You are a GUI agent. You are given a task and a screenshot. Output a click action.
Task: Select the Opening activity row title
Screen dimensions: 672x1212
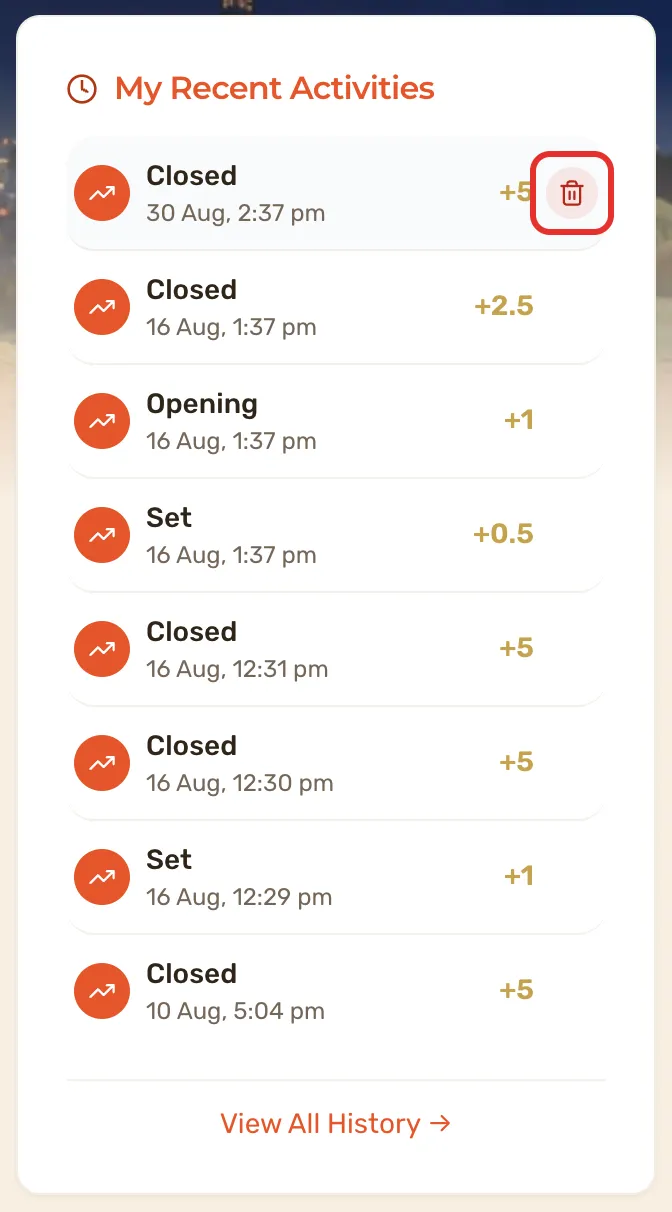point(202,404)
